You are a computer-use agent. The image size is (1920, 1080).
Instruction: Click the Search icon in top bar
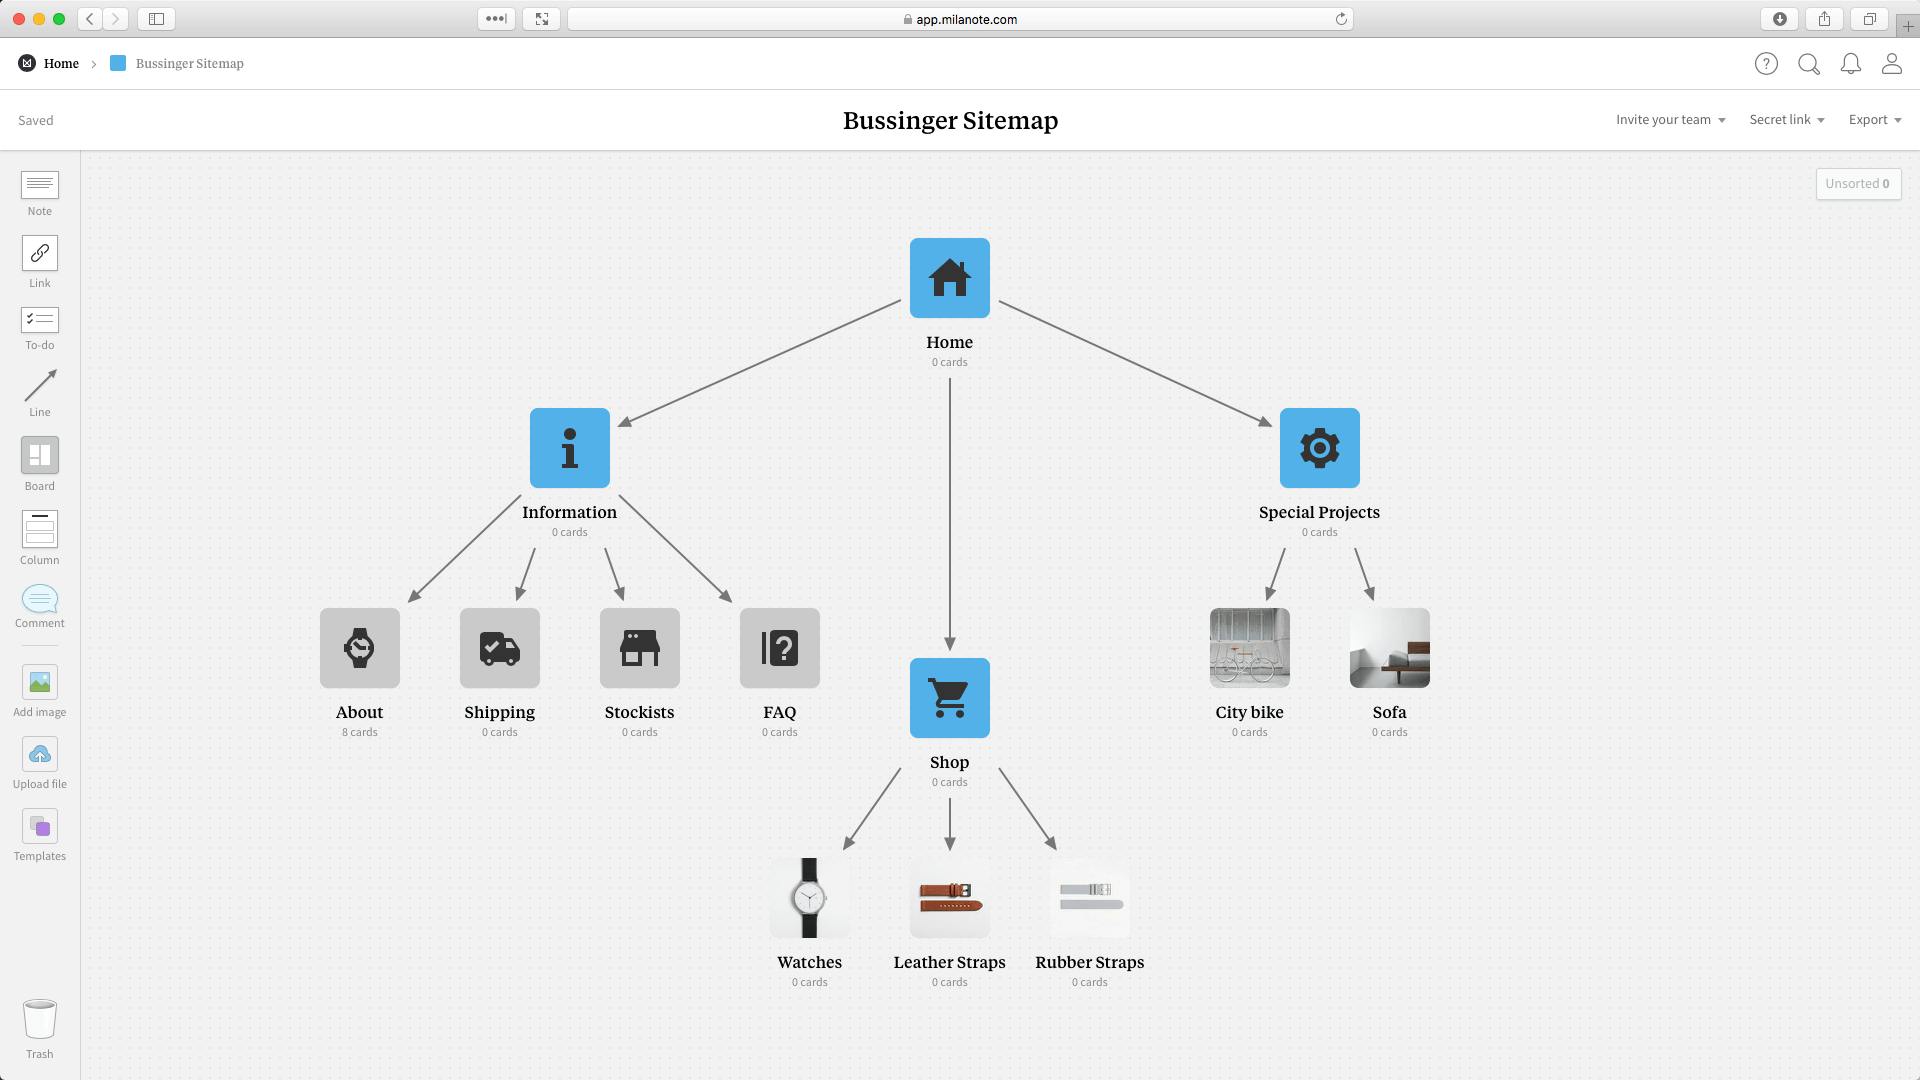coord(1808,63)
